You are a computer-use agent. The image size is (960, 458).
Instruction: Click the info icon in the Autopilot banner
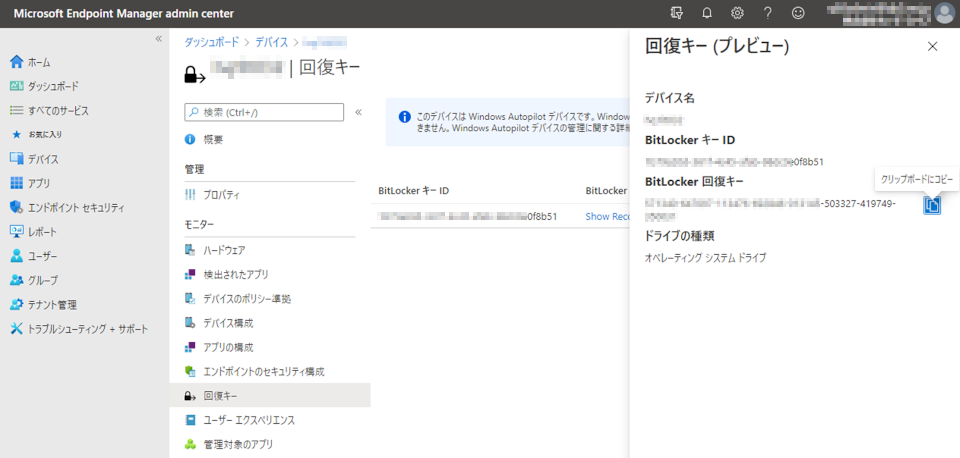coord(404,116)
